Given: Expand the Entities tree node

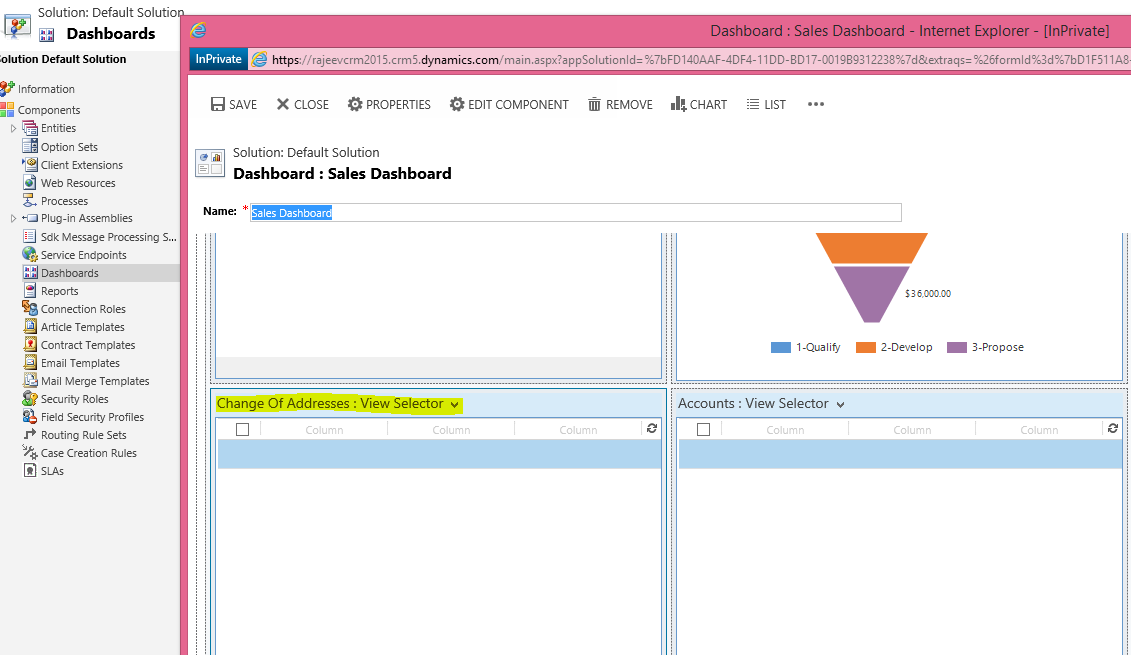Looking at the screenshot, I should (x=13, y=128).
